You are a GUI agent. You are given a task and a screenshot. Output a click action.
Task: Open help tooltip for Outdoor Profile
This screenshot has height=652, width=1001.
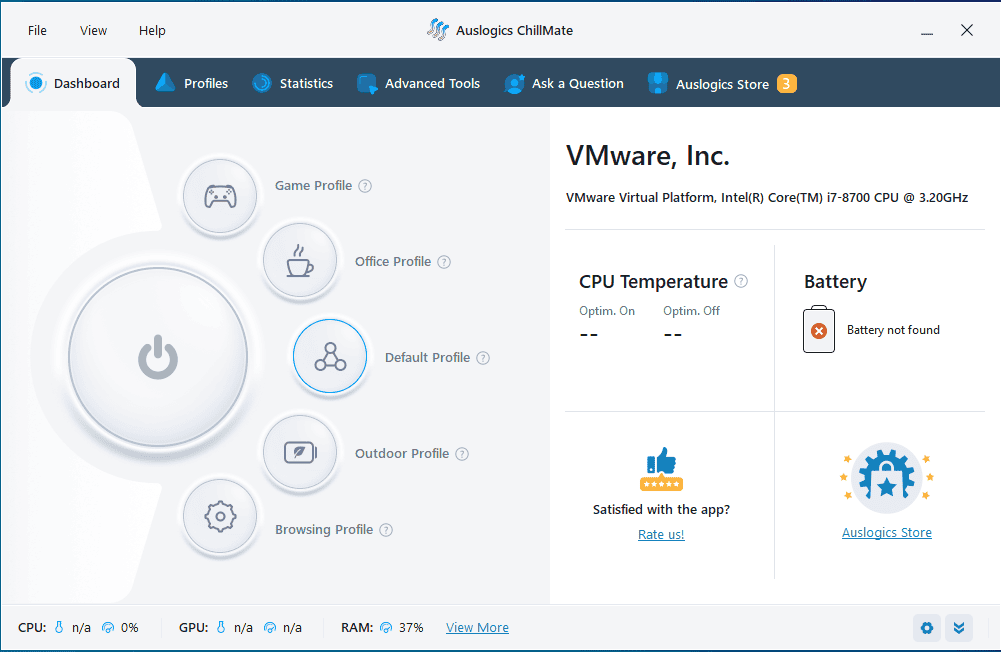click(462, 454)
